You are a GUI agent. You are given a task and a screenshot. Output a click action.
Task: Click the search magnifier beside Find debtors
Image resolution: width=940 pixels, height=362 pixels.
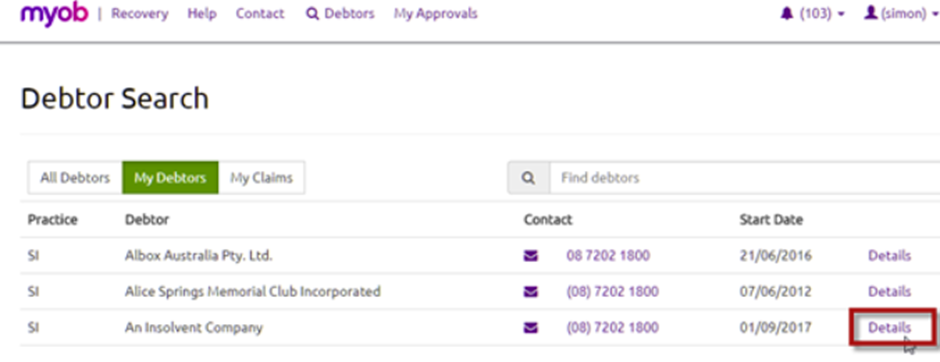pyautogui.click(x=528, y=178)
